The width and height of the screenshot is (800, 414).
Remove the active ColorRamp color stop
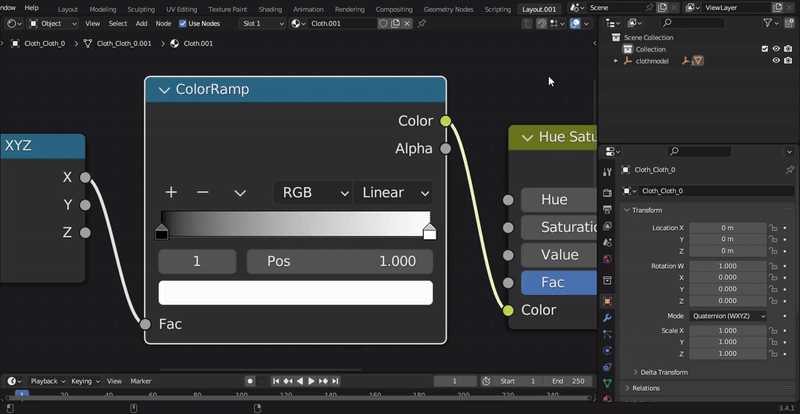[x=203, y=193]
